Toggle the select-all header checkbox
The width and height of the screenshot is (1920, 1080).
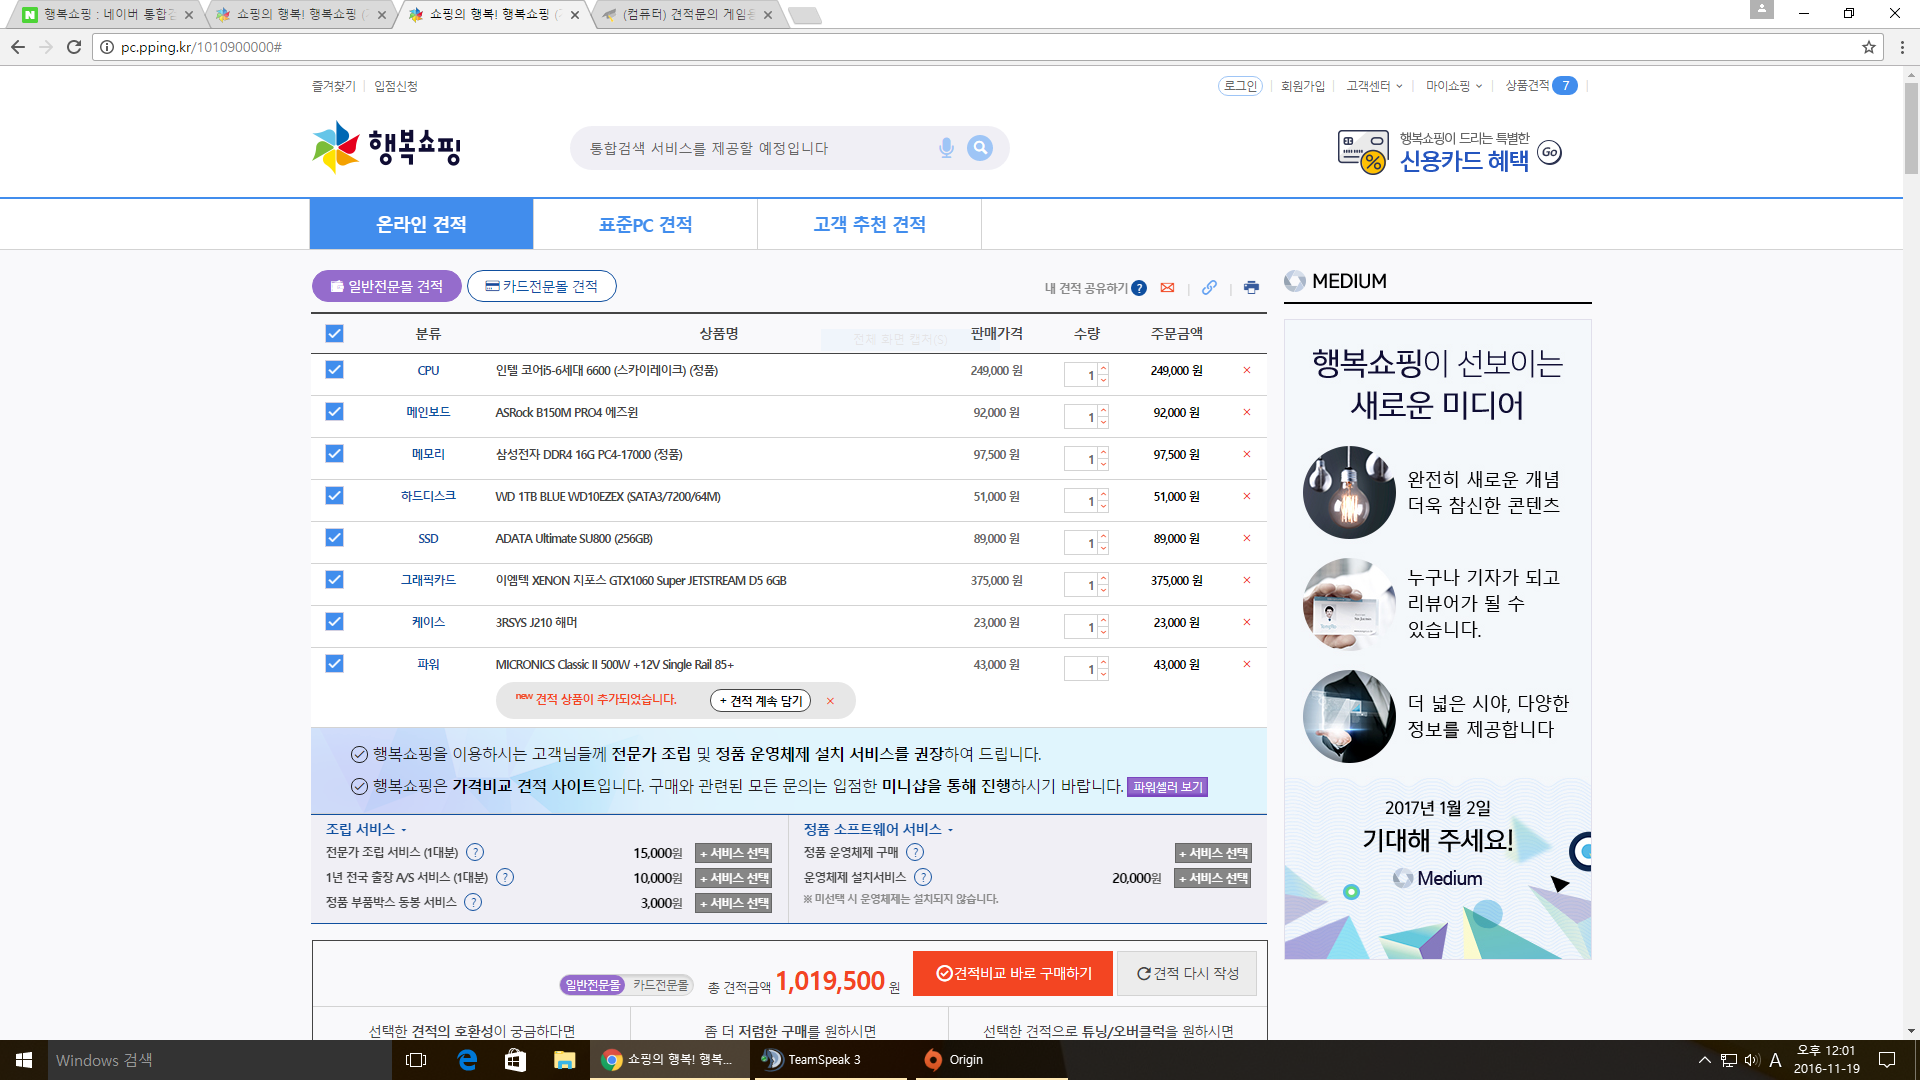pos(334,334)
